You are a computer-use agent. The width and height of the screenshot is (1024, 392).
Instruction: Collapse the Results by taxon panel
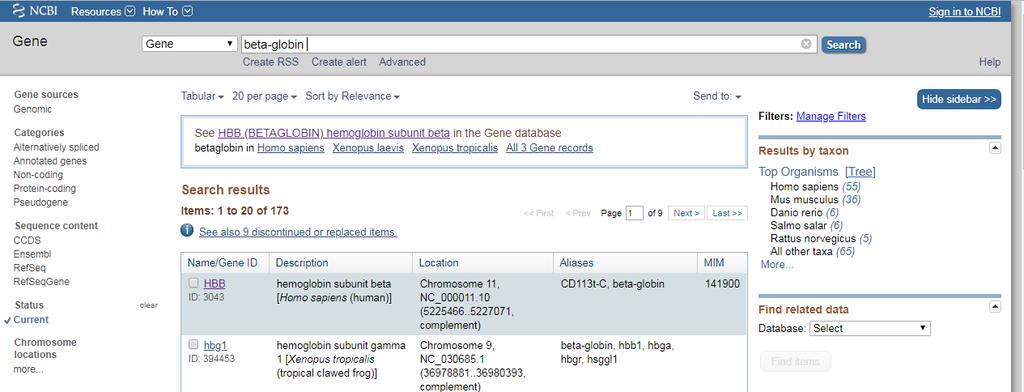(x=995, y=148)
